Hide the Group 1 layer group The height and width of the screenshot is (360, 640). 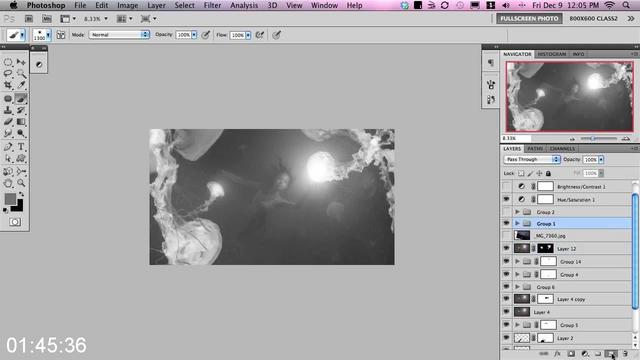click(x=507, y=223)
